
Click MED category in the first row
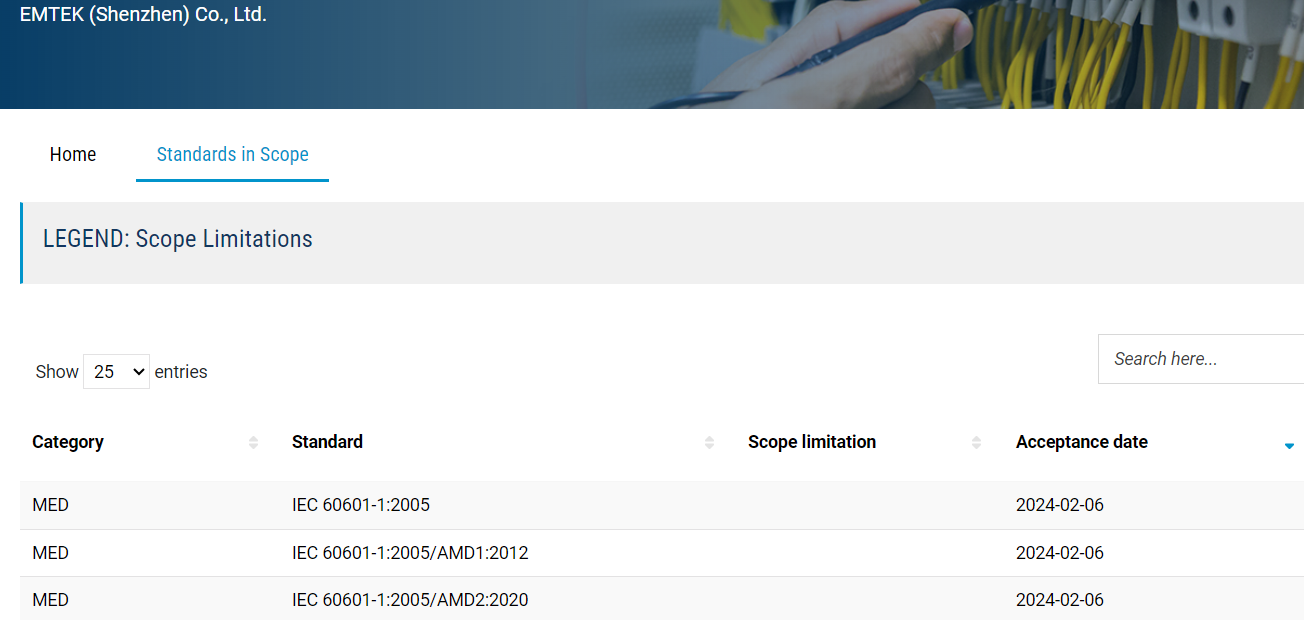[51, 505]
